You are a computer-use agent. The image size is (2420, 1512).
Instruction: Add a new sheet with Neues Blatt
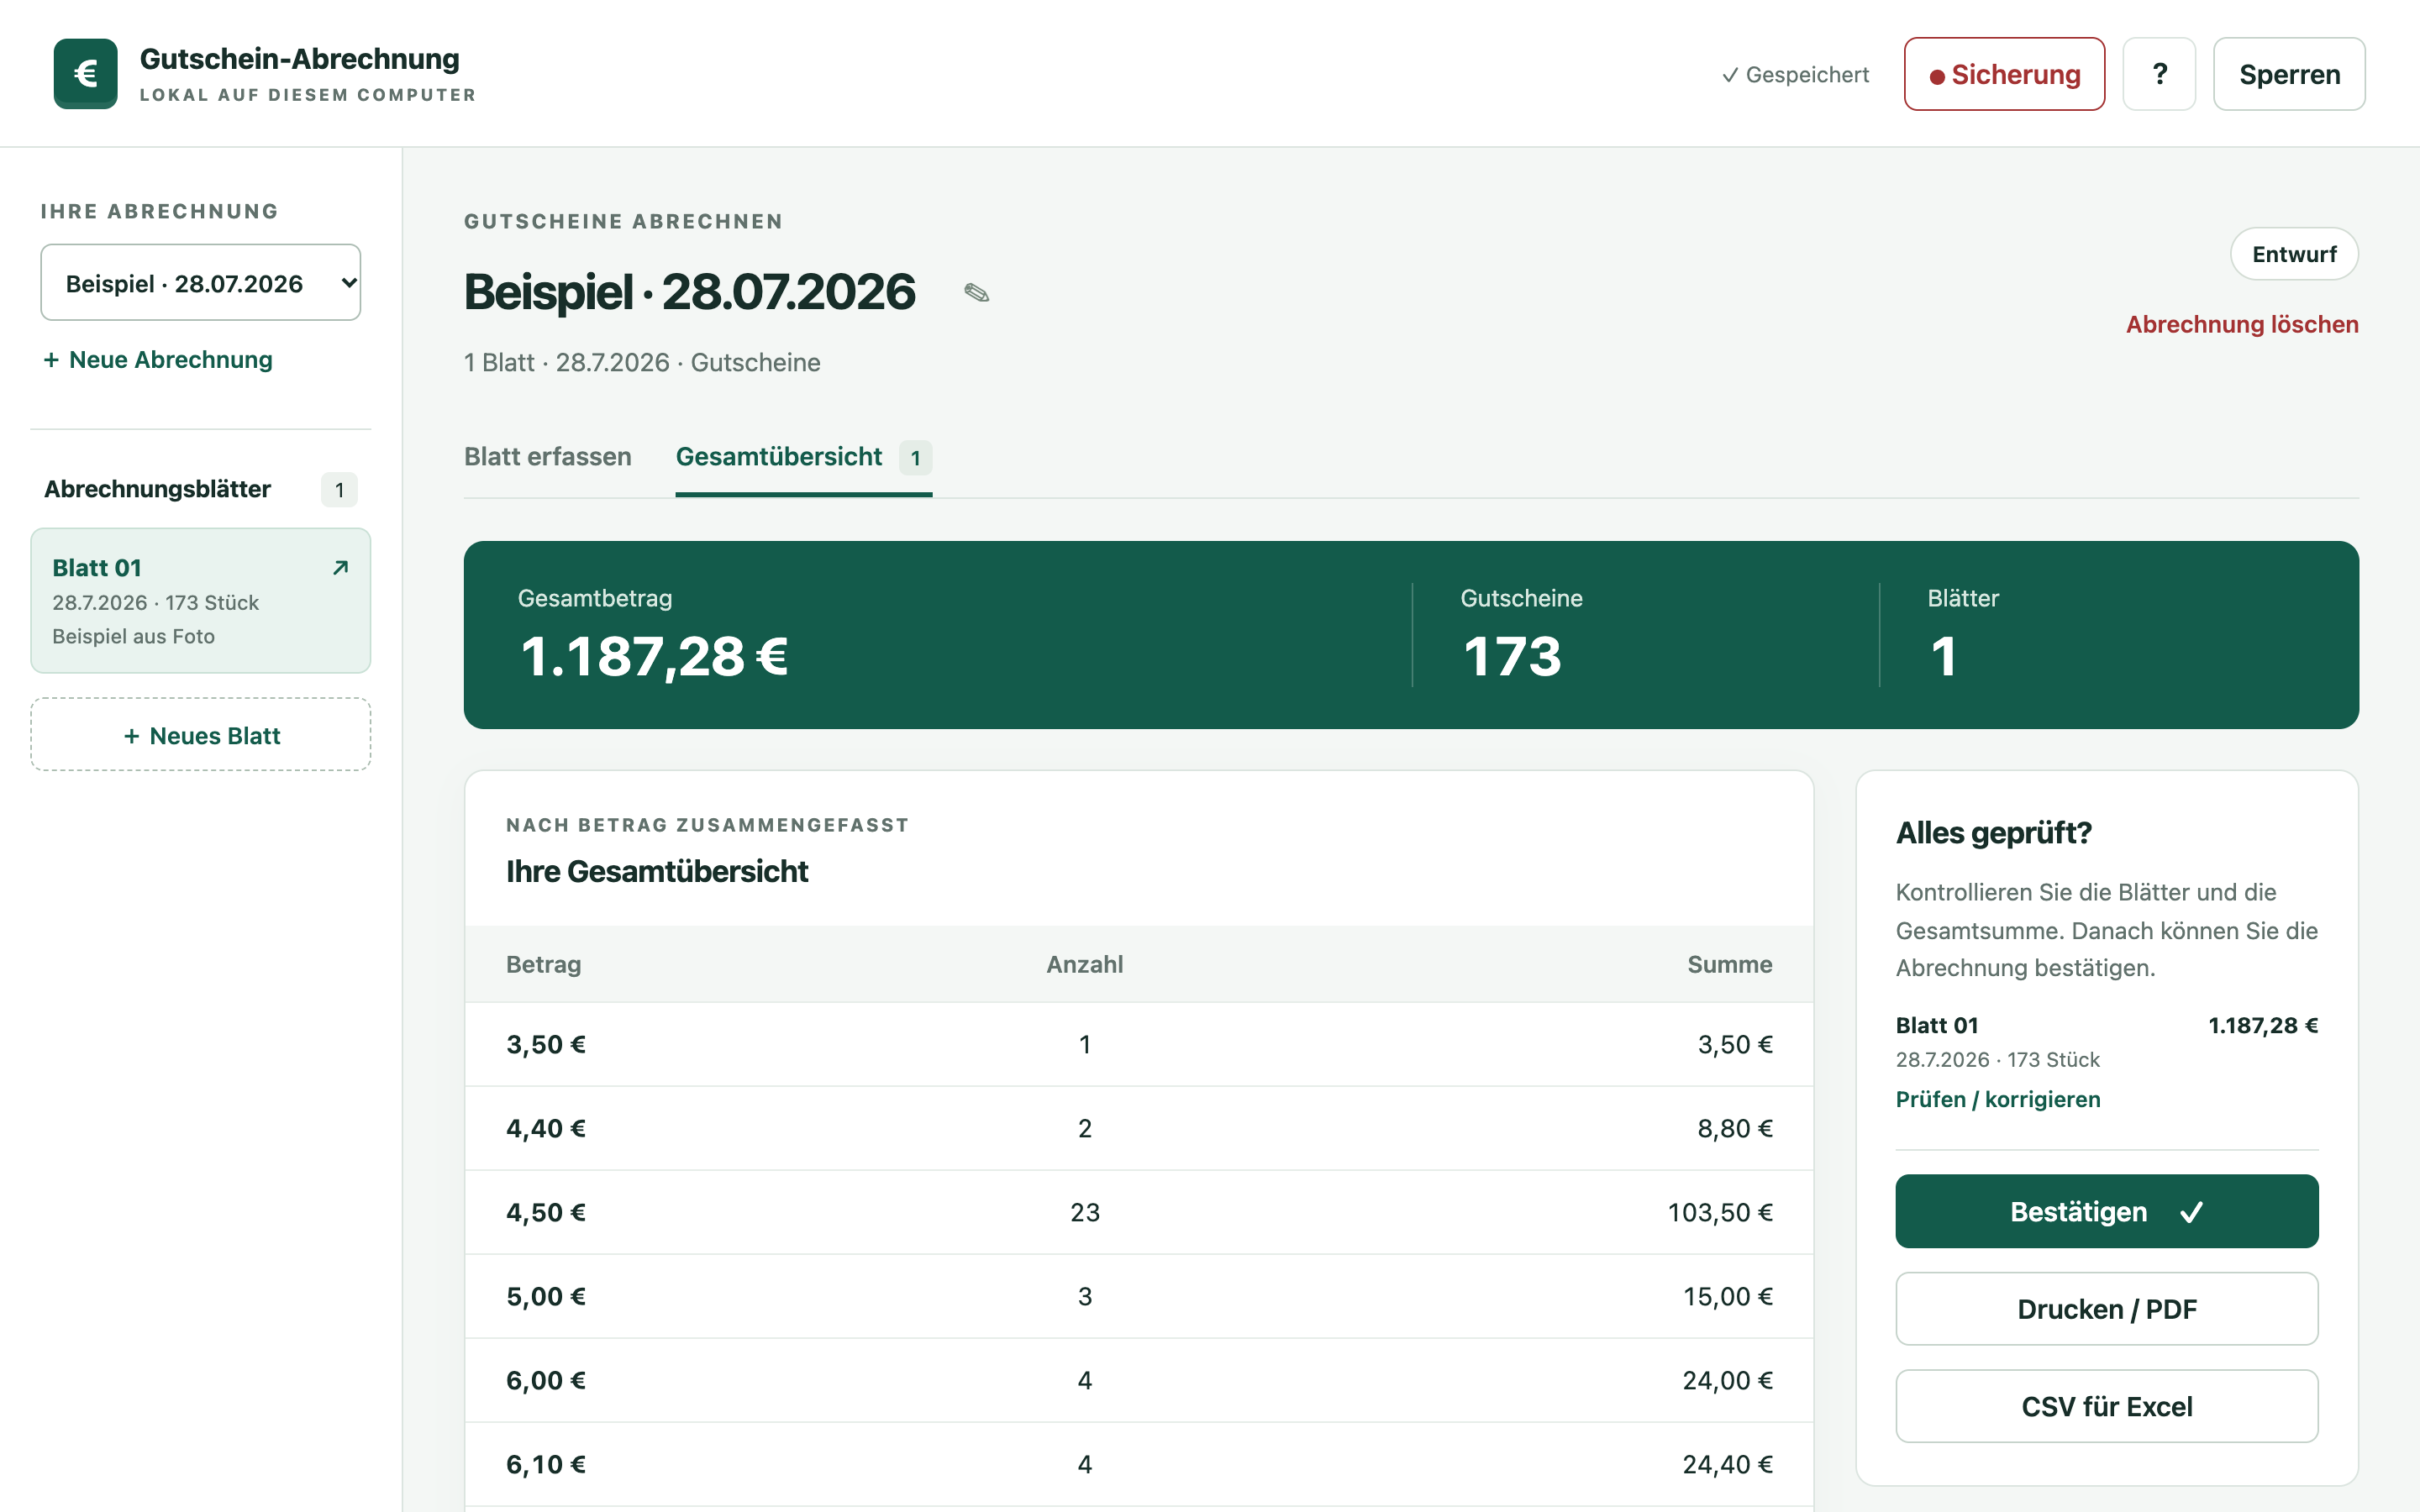[x=201, y=735]
